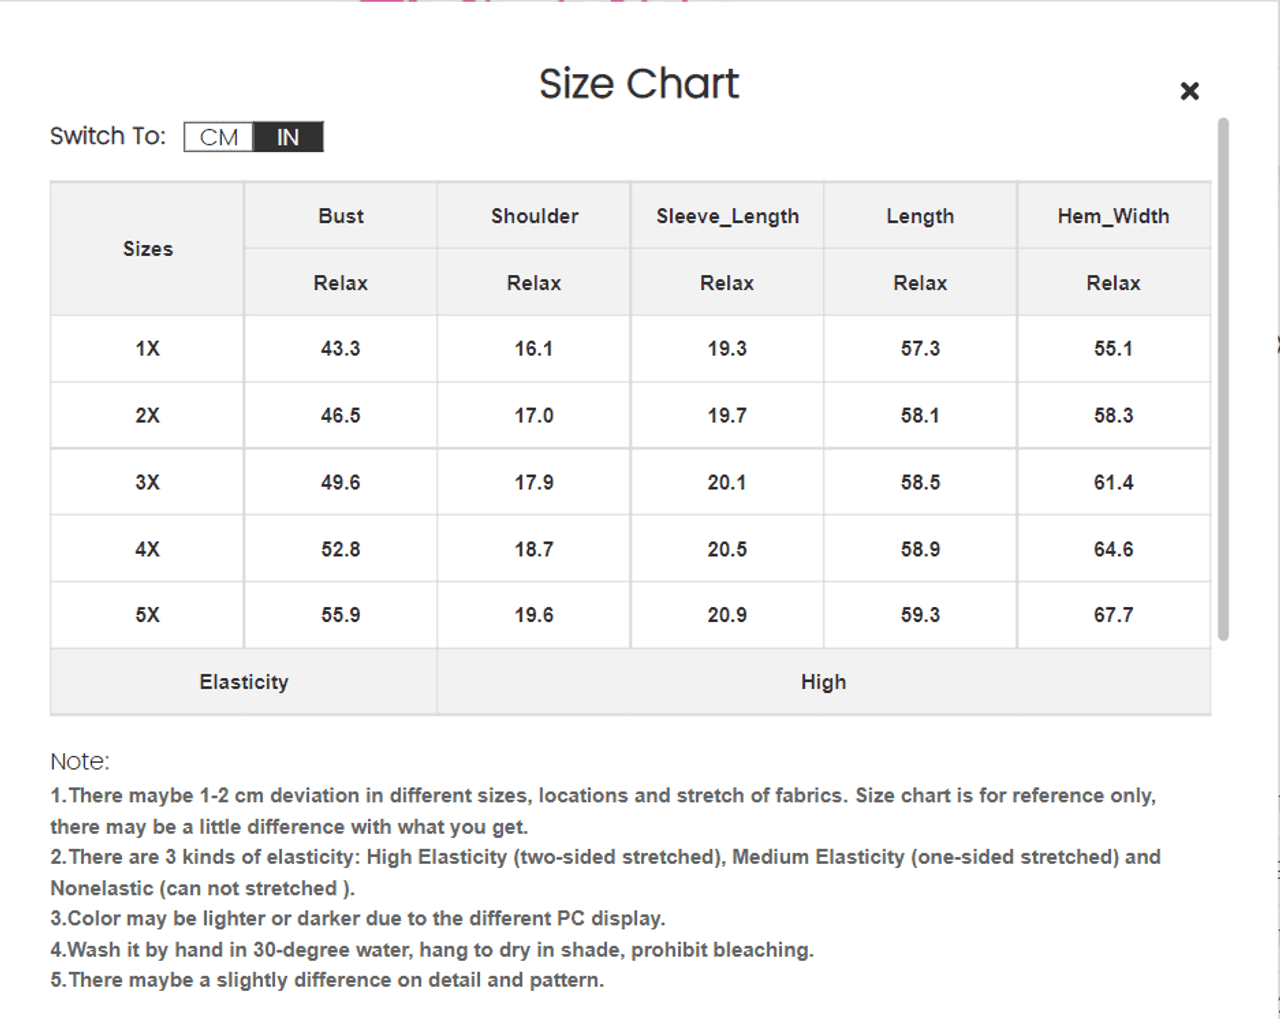The width and height of the screenshot is (1280, 1019).
Task: Select the 5X size row label
Action: tap(148, 615)
